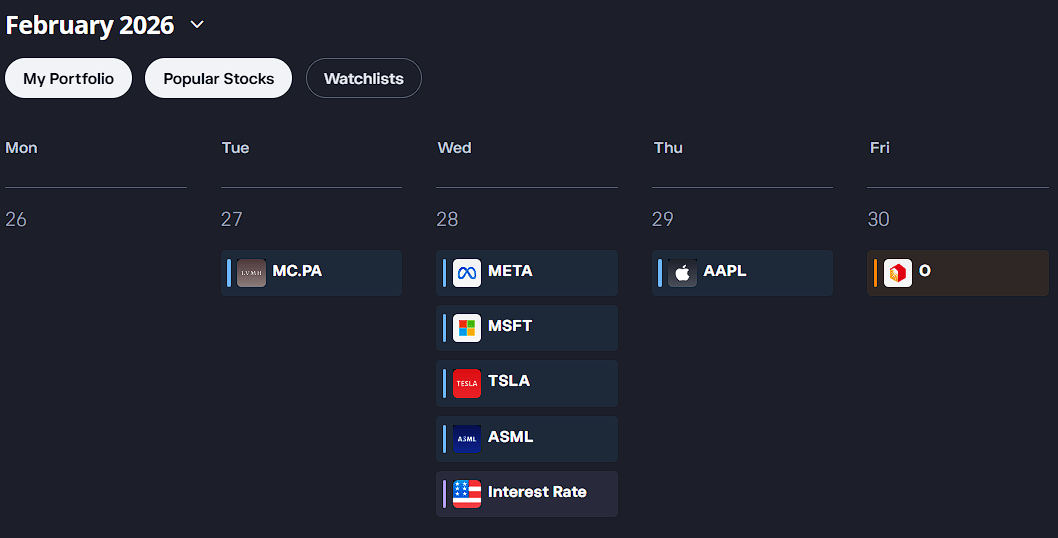Toggle the My Portfolio filter
1058x538 pixels.
pyautogui.click(x=69, y=78)
